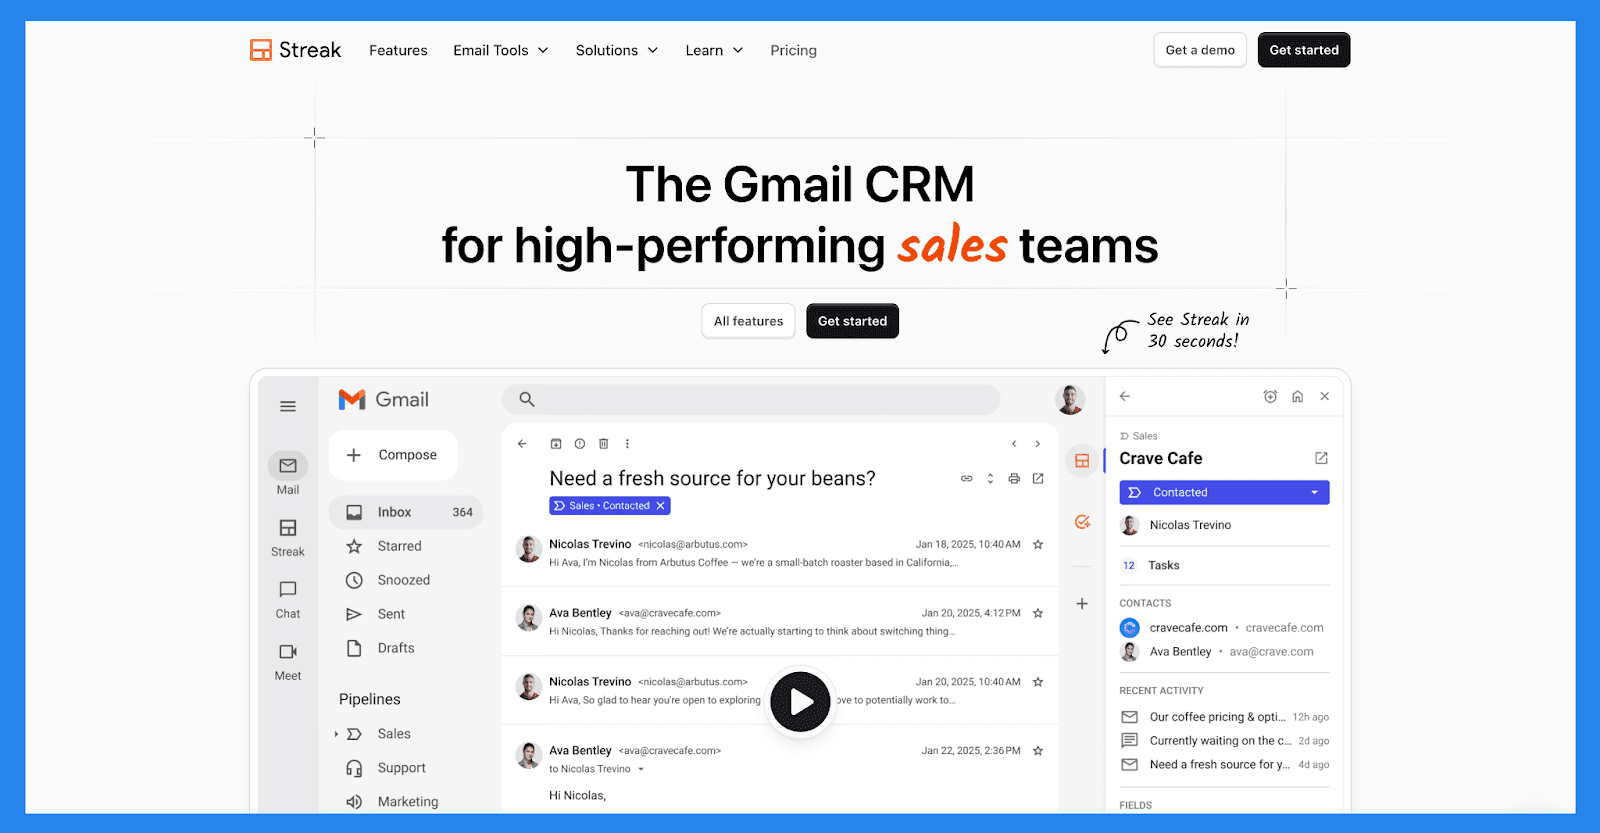Open the Drafts folder
Image resolution: width=1600 pixels, height=833 pixels.
[380, 648]
